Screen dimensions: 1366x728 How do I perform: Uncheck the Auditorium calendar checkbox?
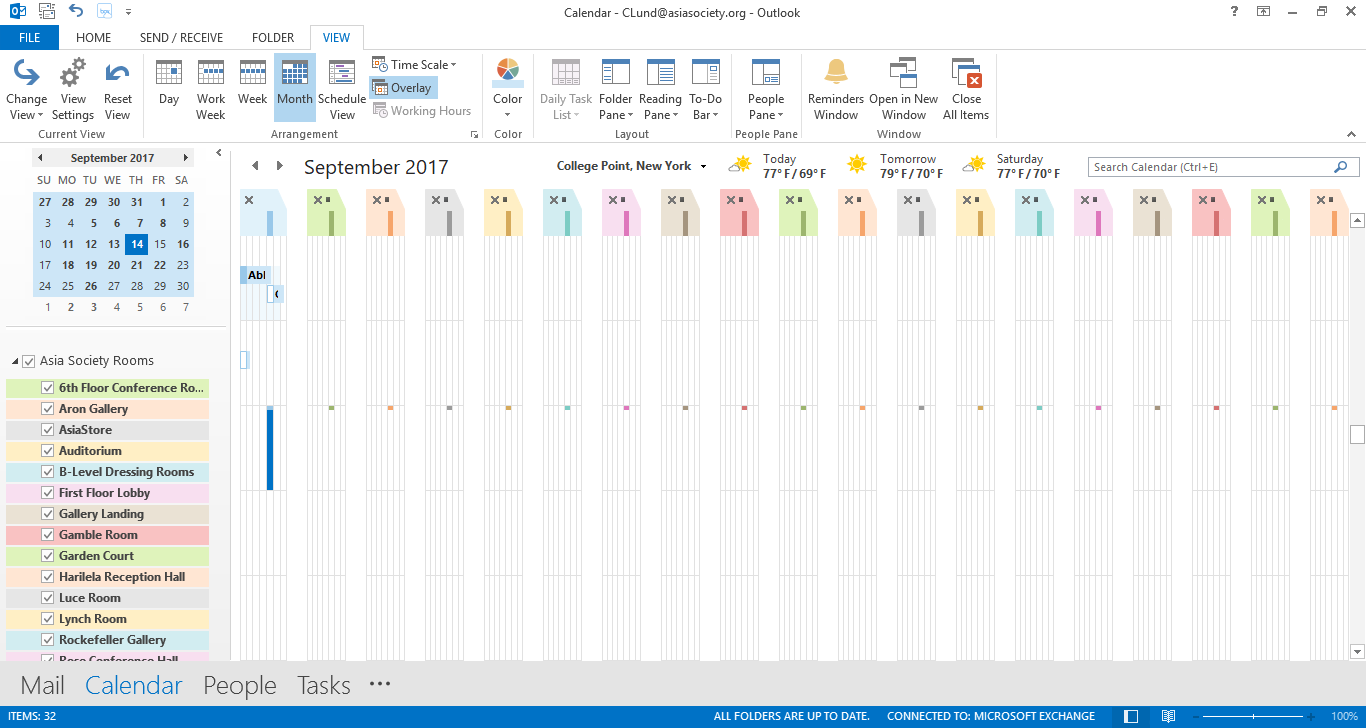click(x=47, y=451)
